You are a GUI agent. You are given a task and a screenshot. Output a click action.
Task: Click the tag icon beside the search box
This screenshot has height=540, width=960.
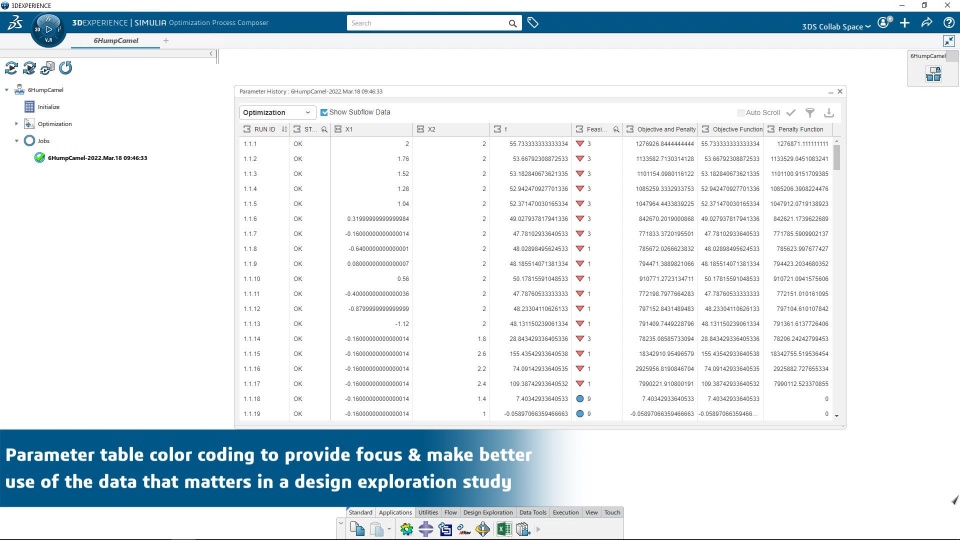(x=533, y=23)
